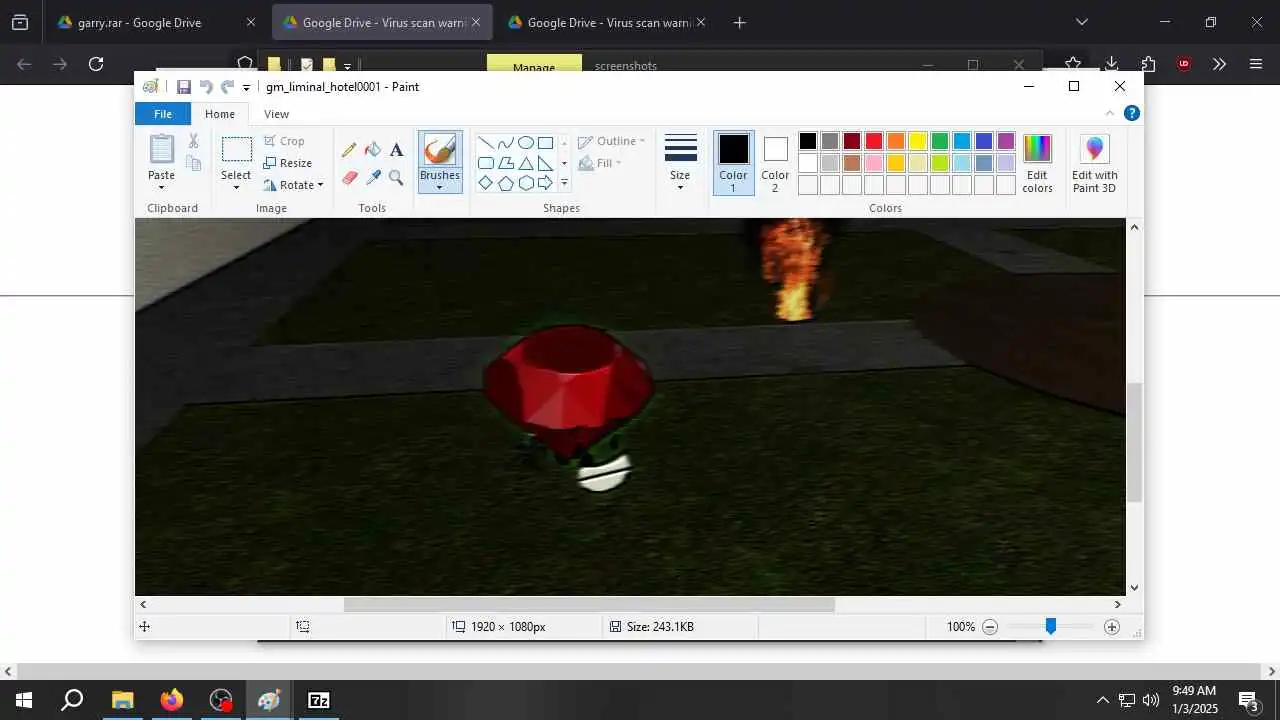Choose the Curve shape
The height and width of the screenshot is (720, 1280).
click(x=505, y=143)
